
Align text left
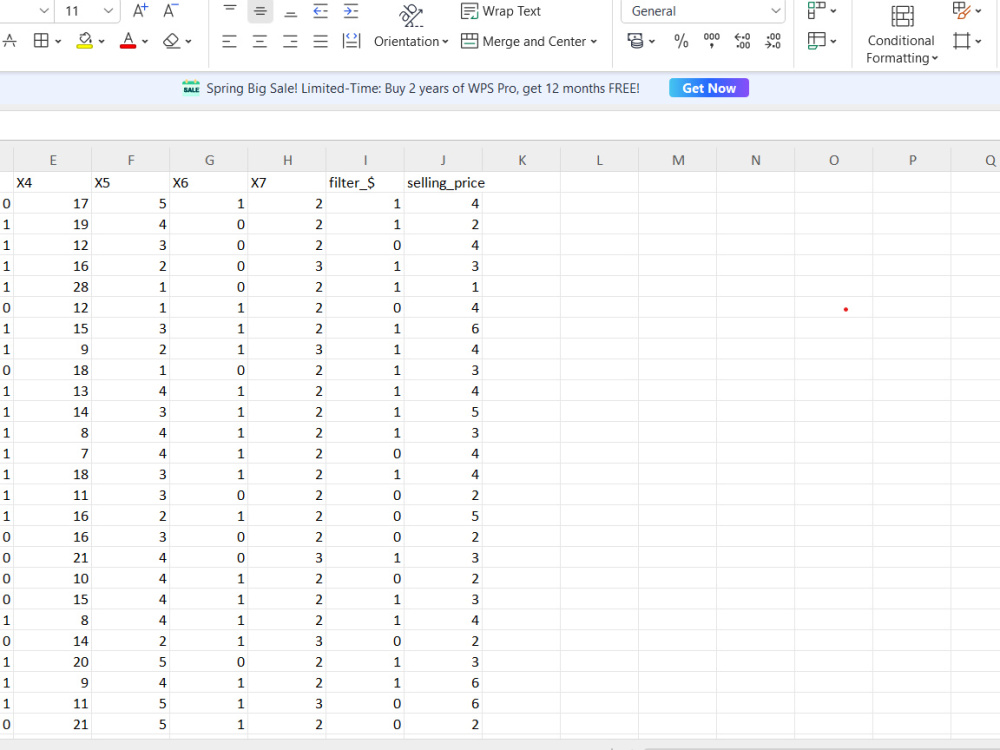(230, 41)
